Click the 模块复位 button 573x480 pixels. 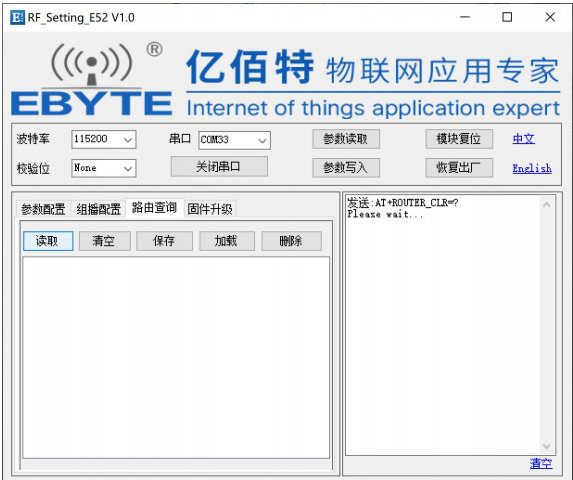(x=459, y=139)
